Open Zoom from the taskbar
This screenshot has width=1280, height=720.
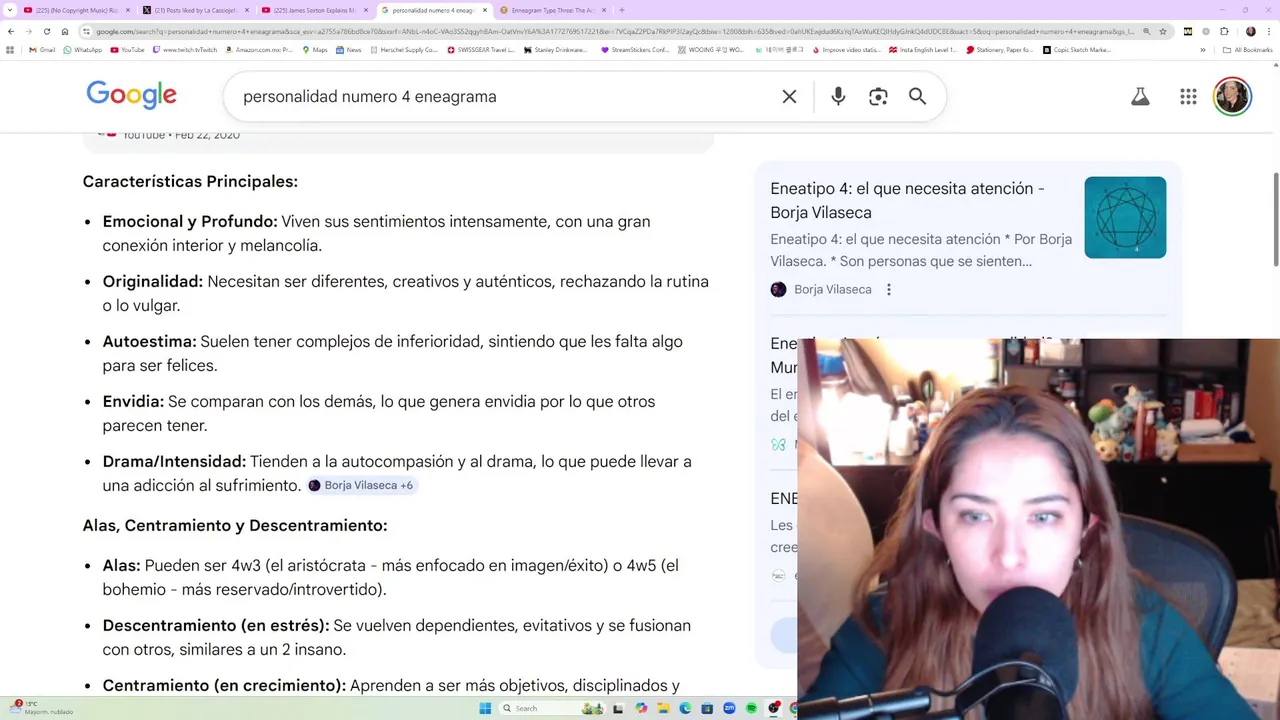(729, 708)
